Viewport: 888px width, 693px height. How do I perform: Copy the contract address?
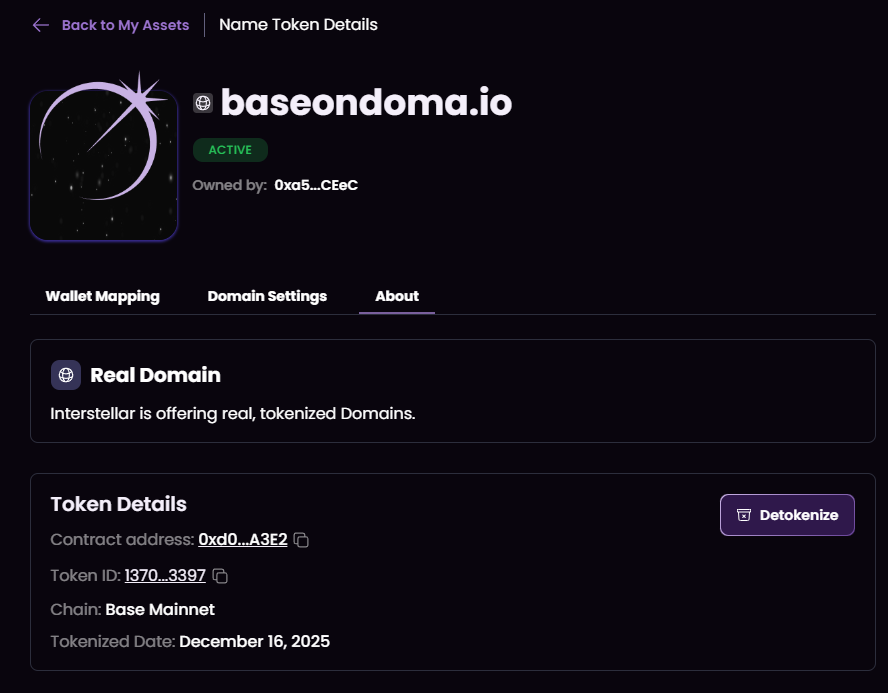click(301, 540)
